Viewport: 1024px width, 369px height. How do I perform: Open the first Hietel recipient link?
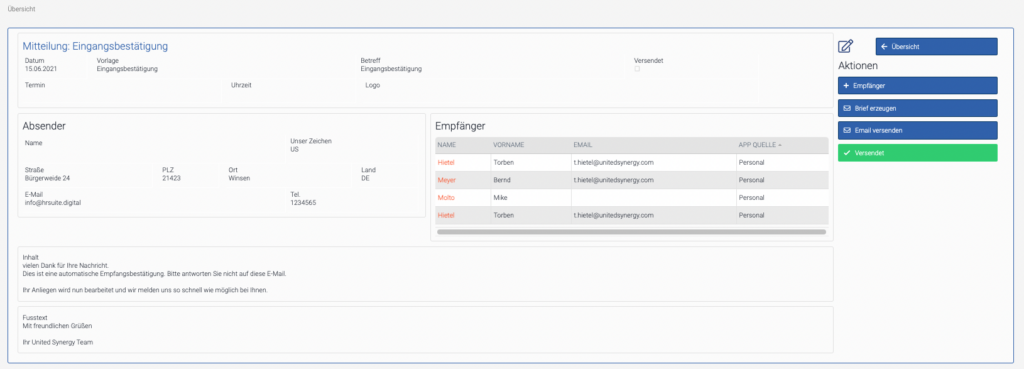click(x=446, y=162)
